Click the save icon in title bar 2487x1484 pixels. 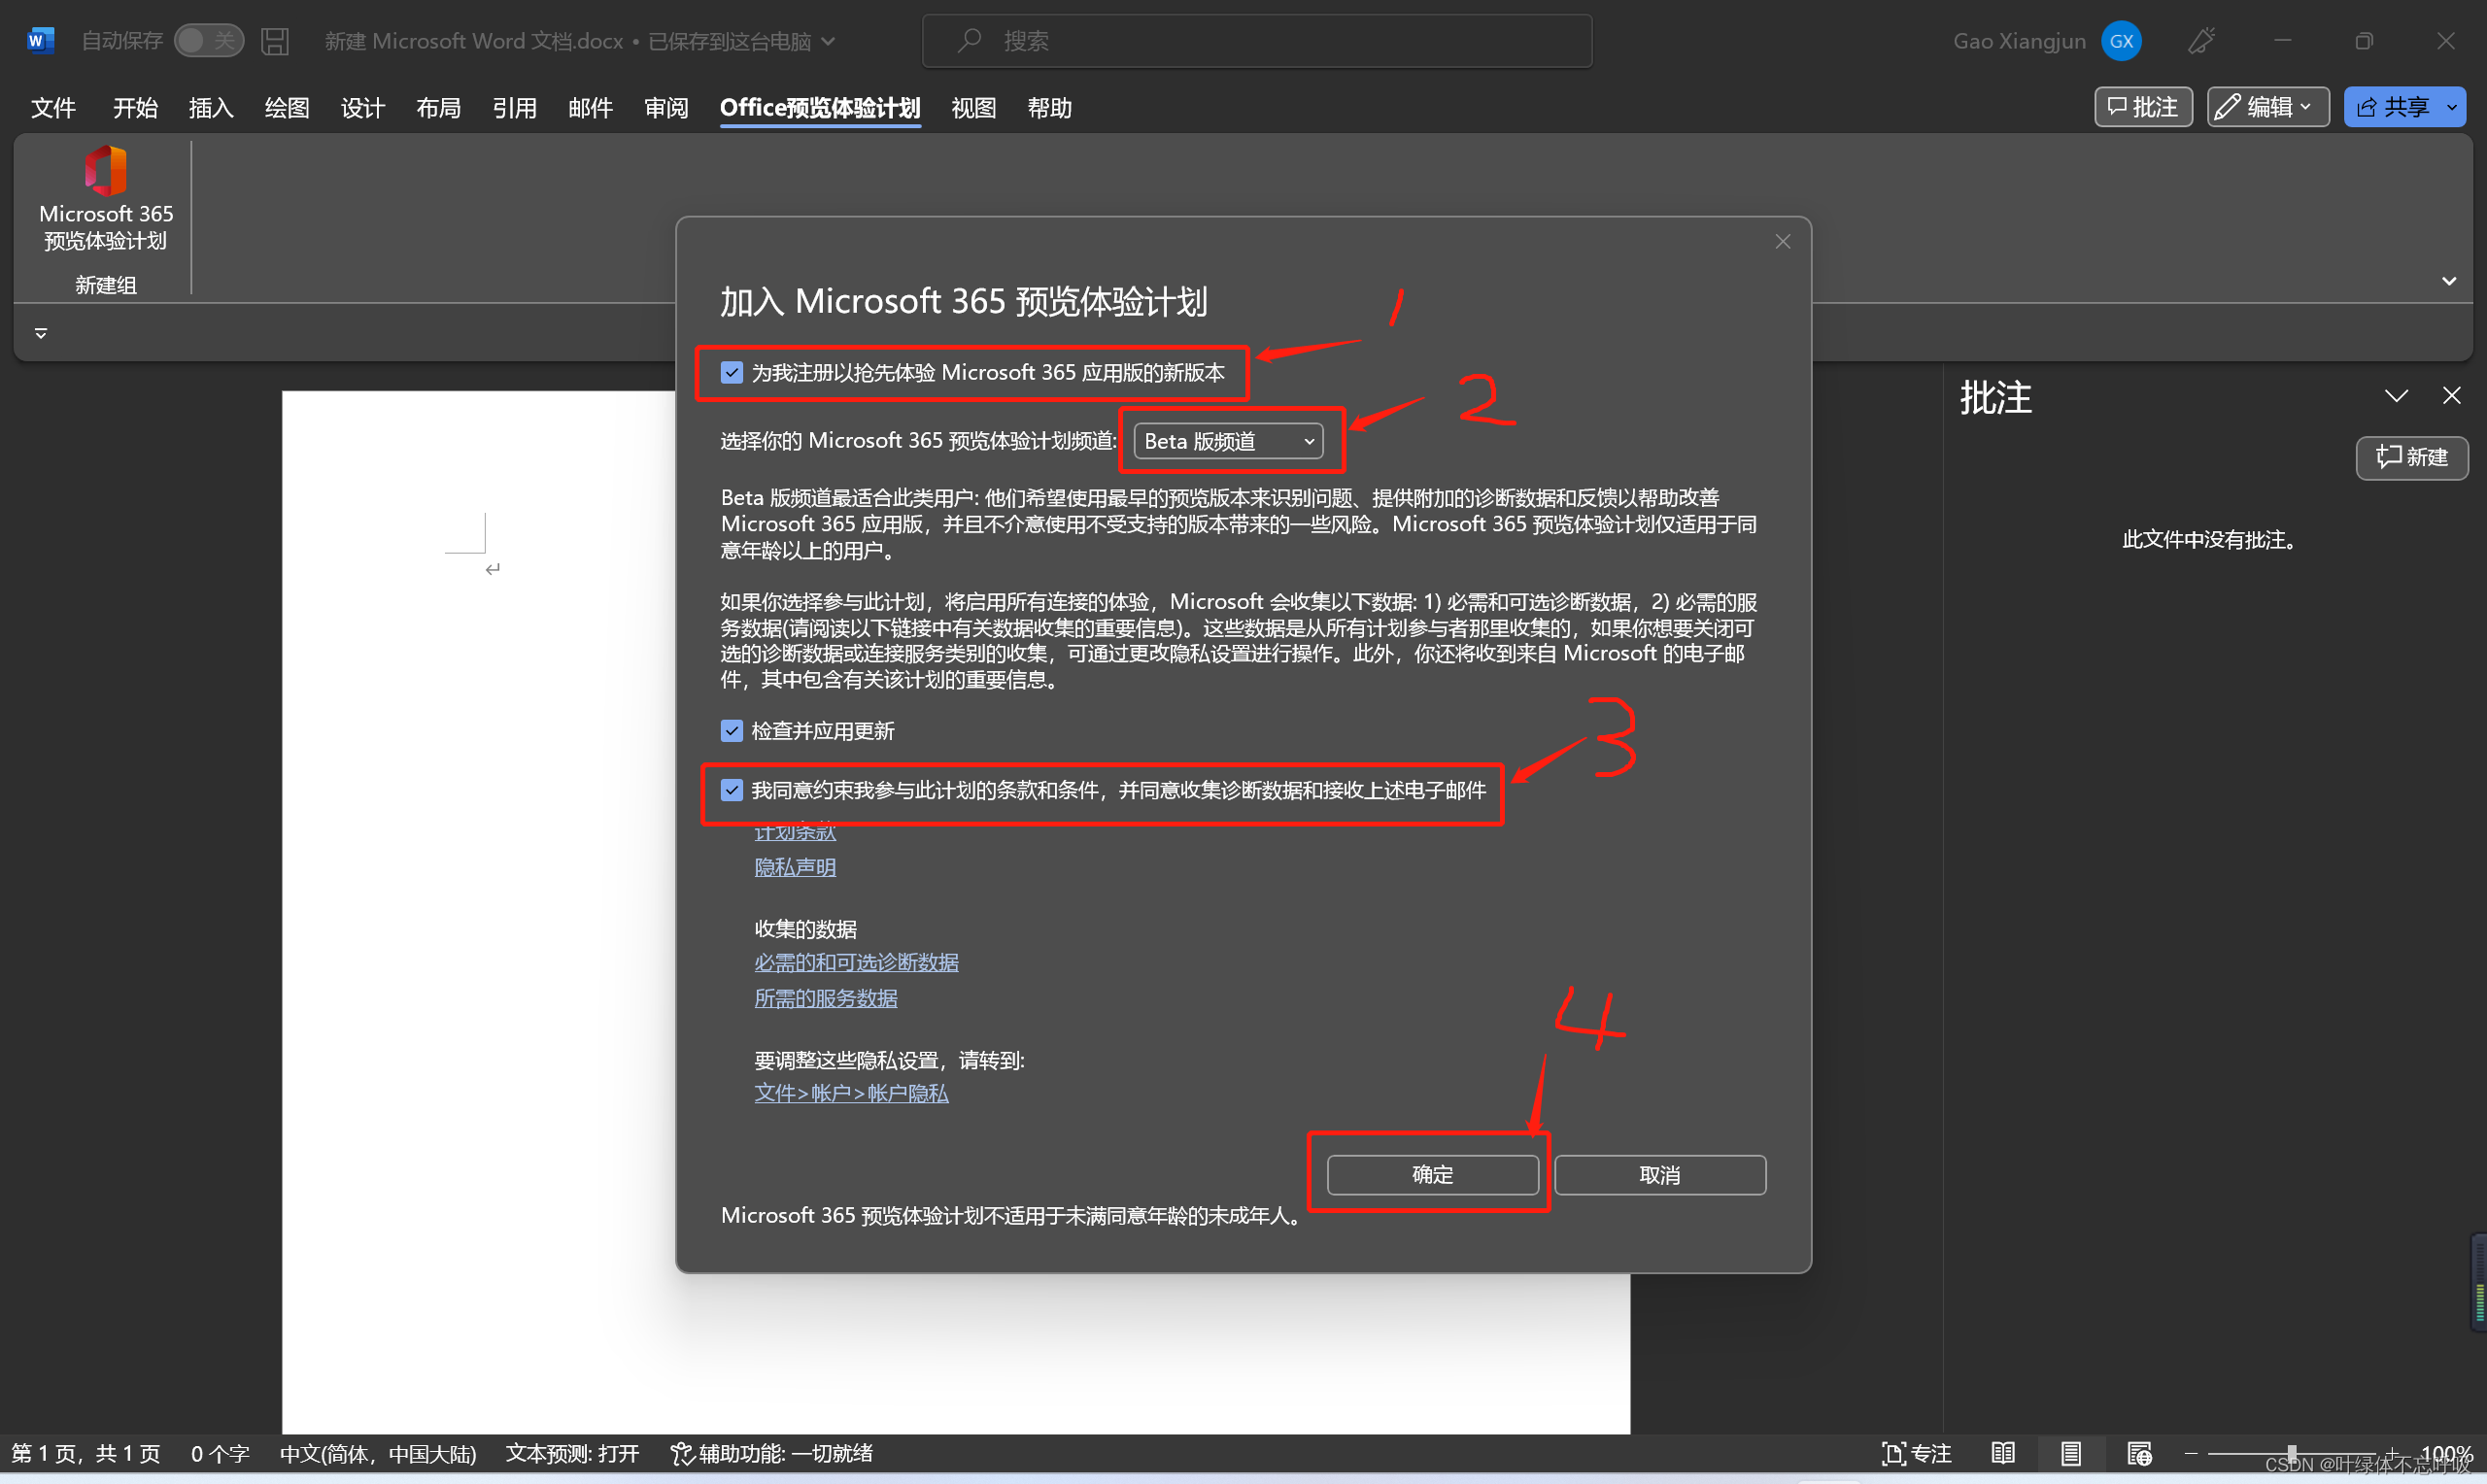274,41
